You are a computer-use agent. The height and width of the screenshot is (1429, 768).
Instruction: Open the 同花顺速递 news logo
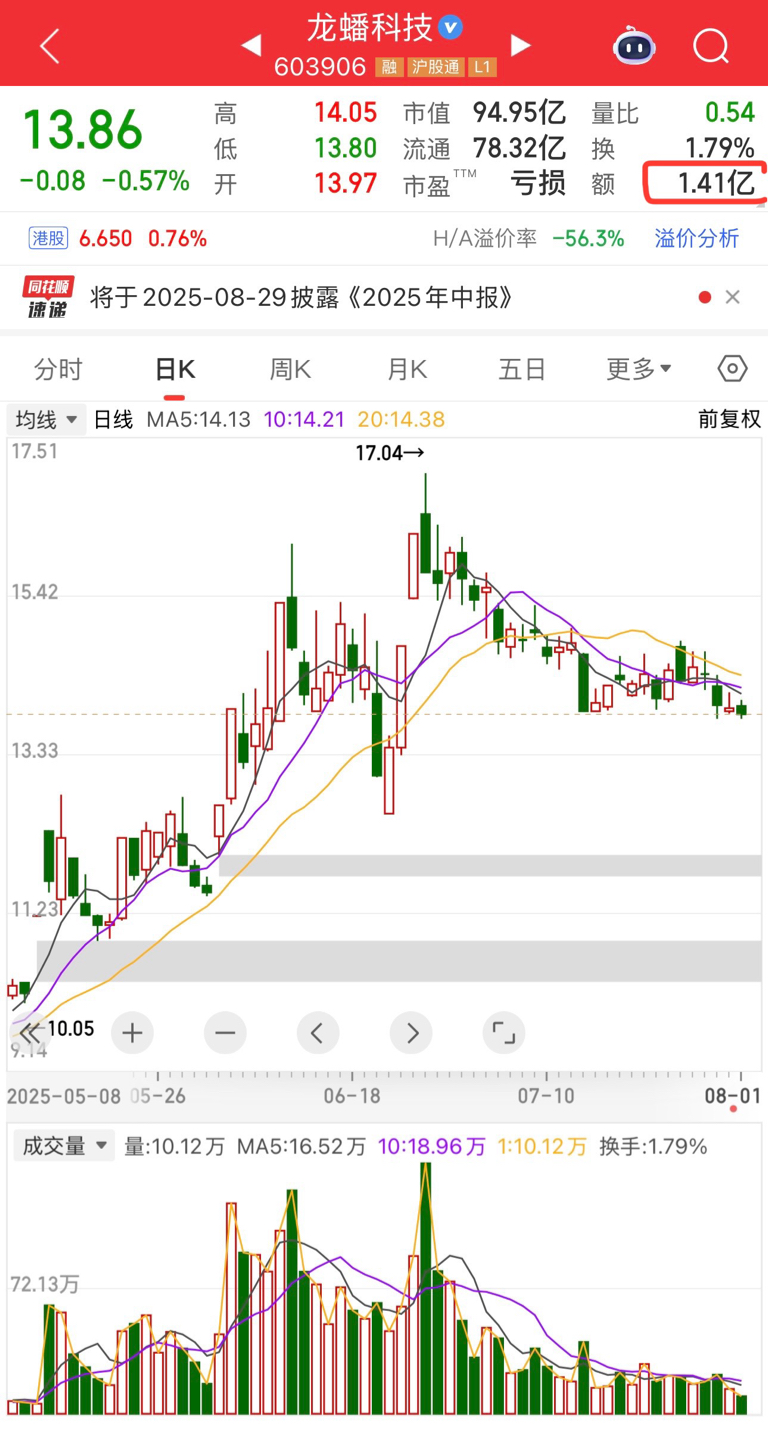pos(47,297)
